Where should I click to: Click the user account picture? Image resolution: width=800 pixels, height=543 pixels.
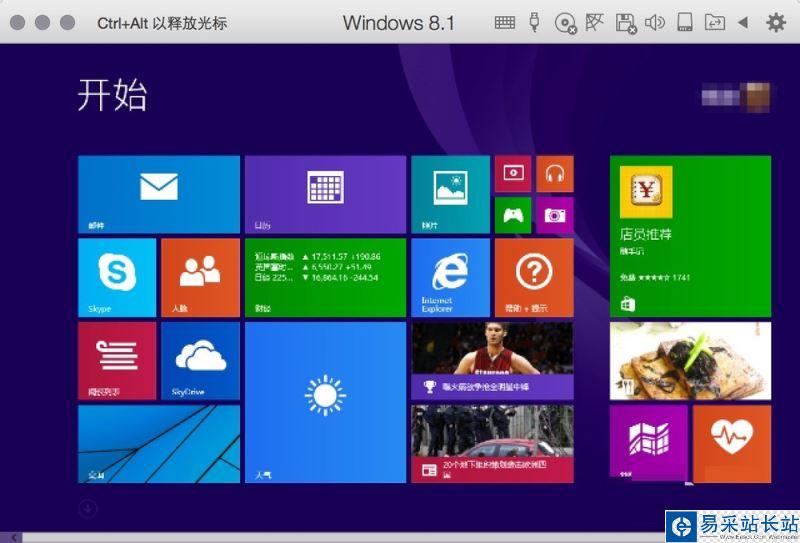(x=758, y=96)
